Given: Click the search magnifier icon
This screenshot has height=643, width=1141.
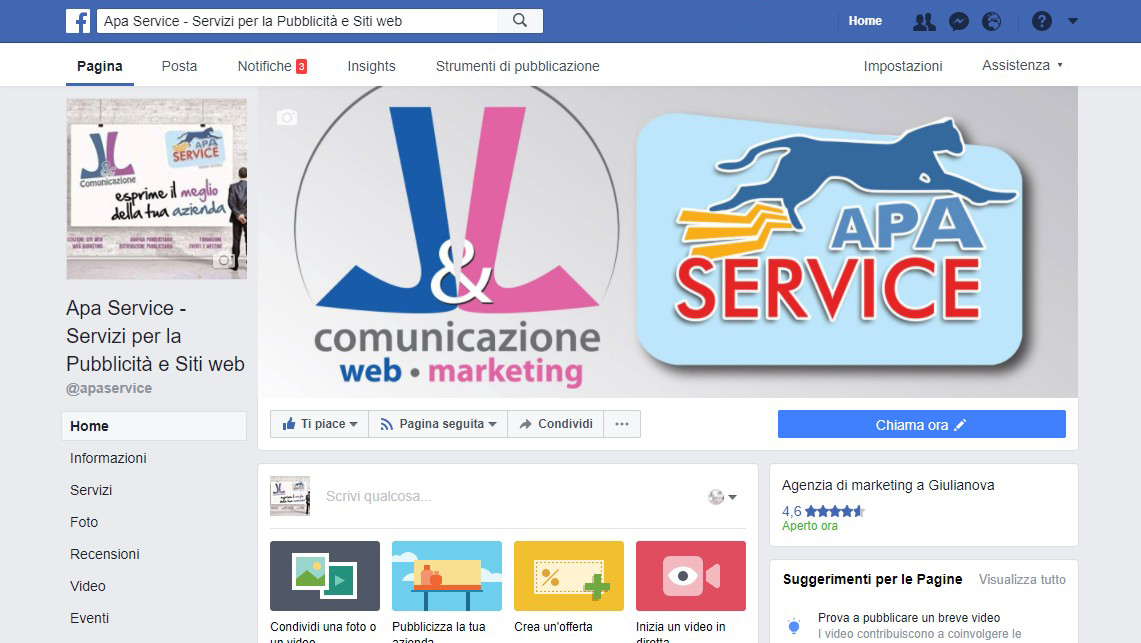Looking at the screenshot, I should point(520,21).
